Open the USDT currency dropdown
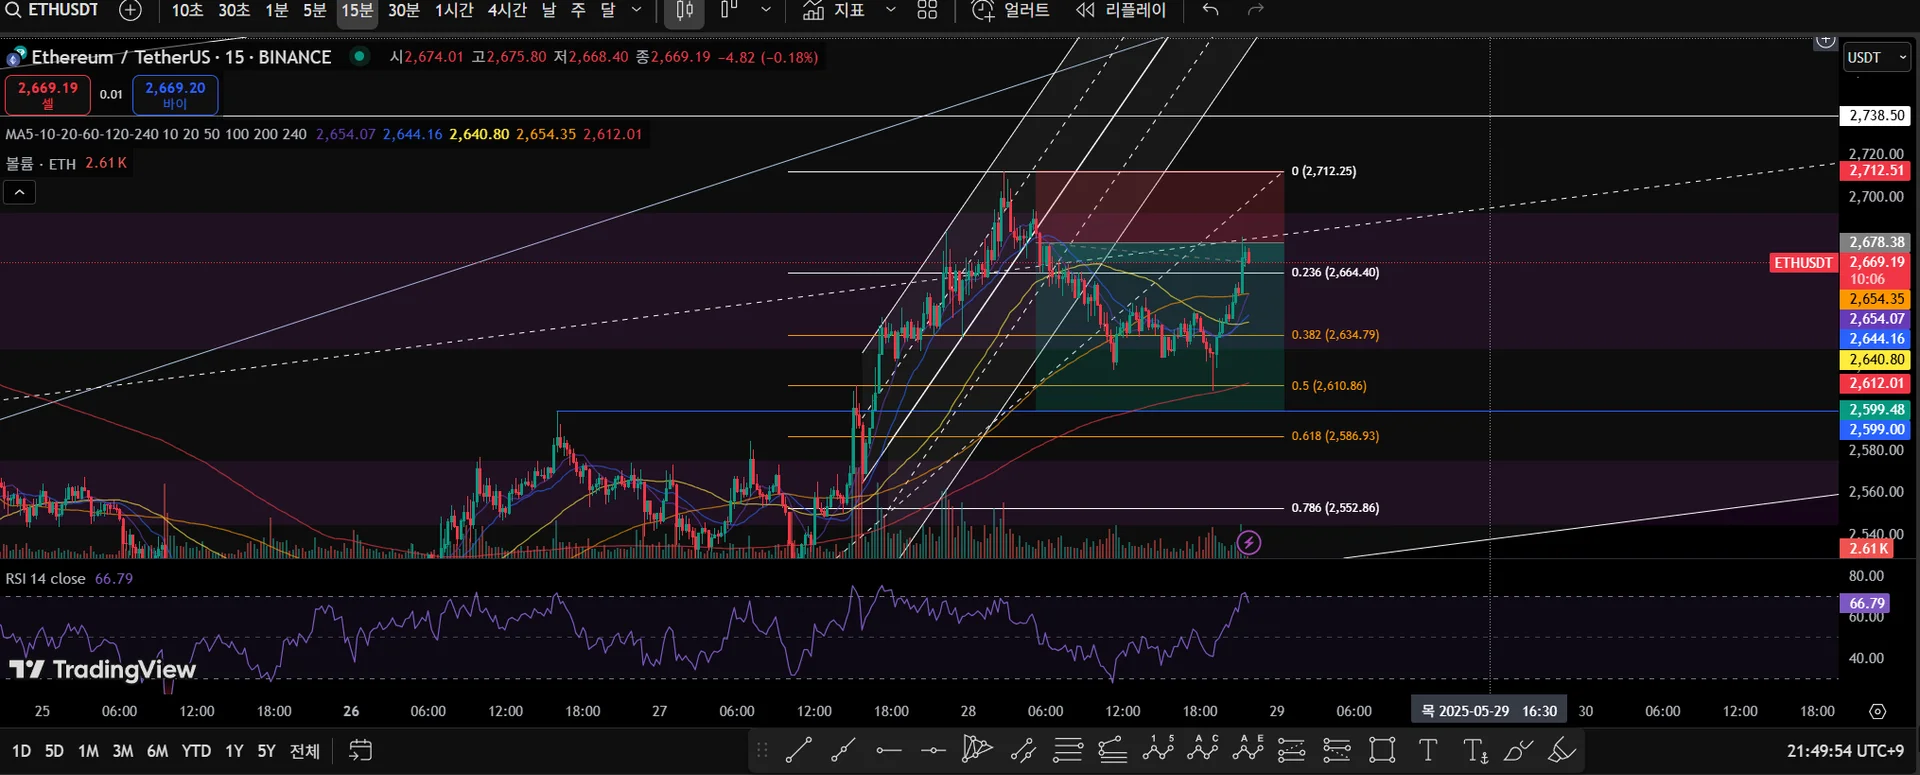This screenshot has height=775, width=1920. point(1877,58)
